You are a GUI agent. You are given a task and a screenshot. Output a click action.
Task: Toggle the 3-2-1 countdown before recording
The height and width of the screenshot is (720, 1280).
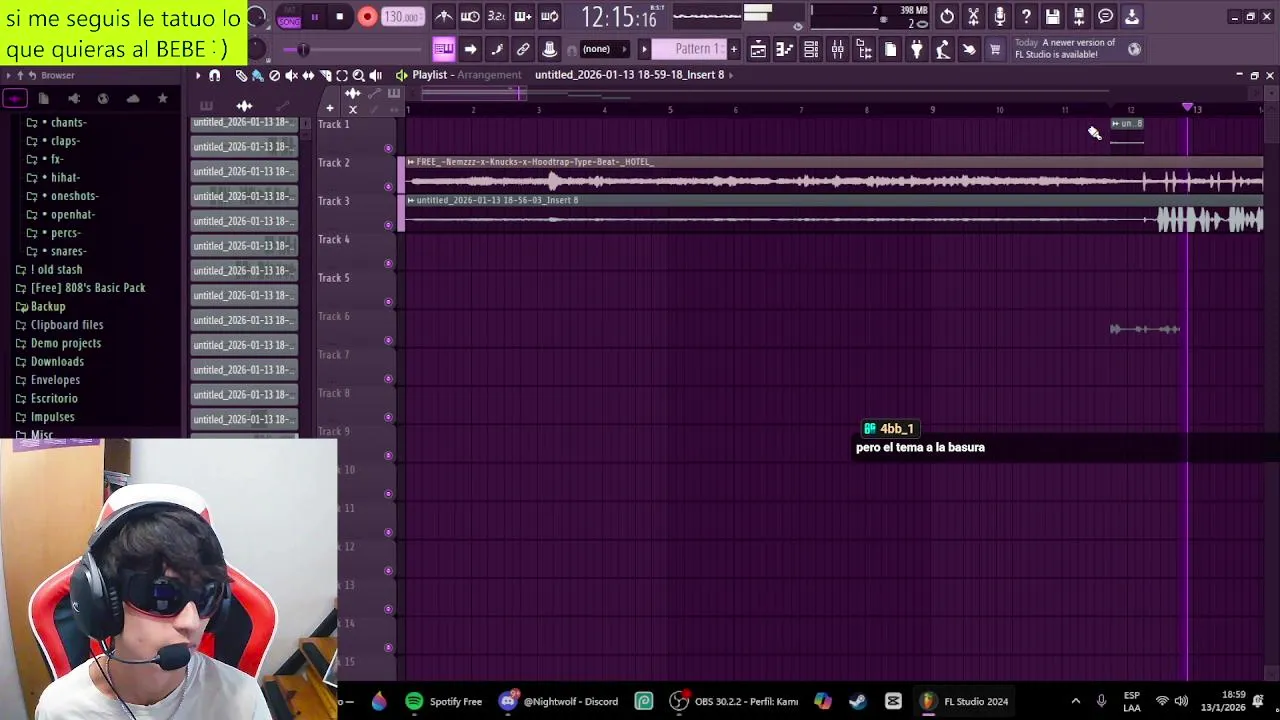(x=496, y=16)
